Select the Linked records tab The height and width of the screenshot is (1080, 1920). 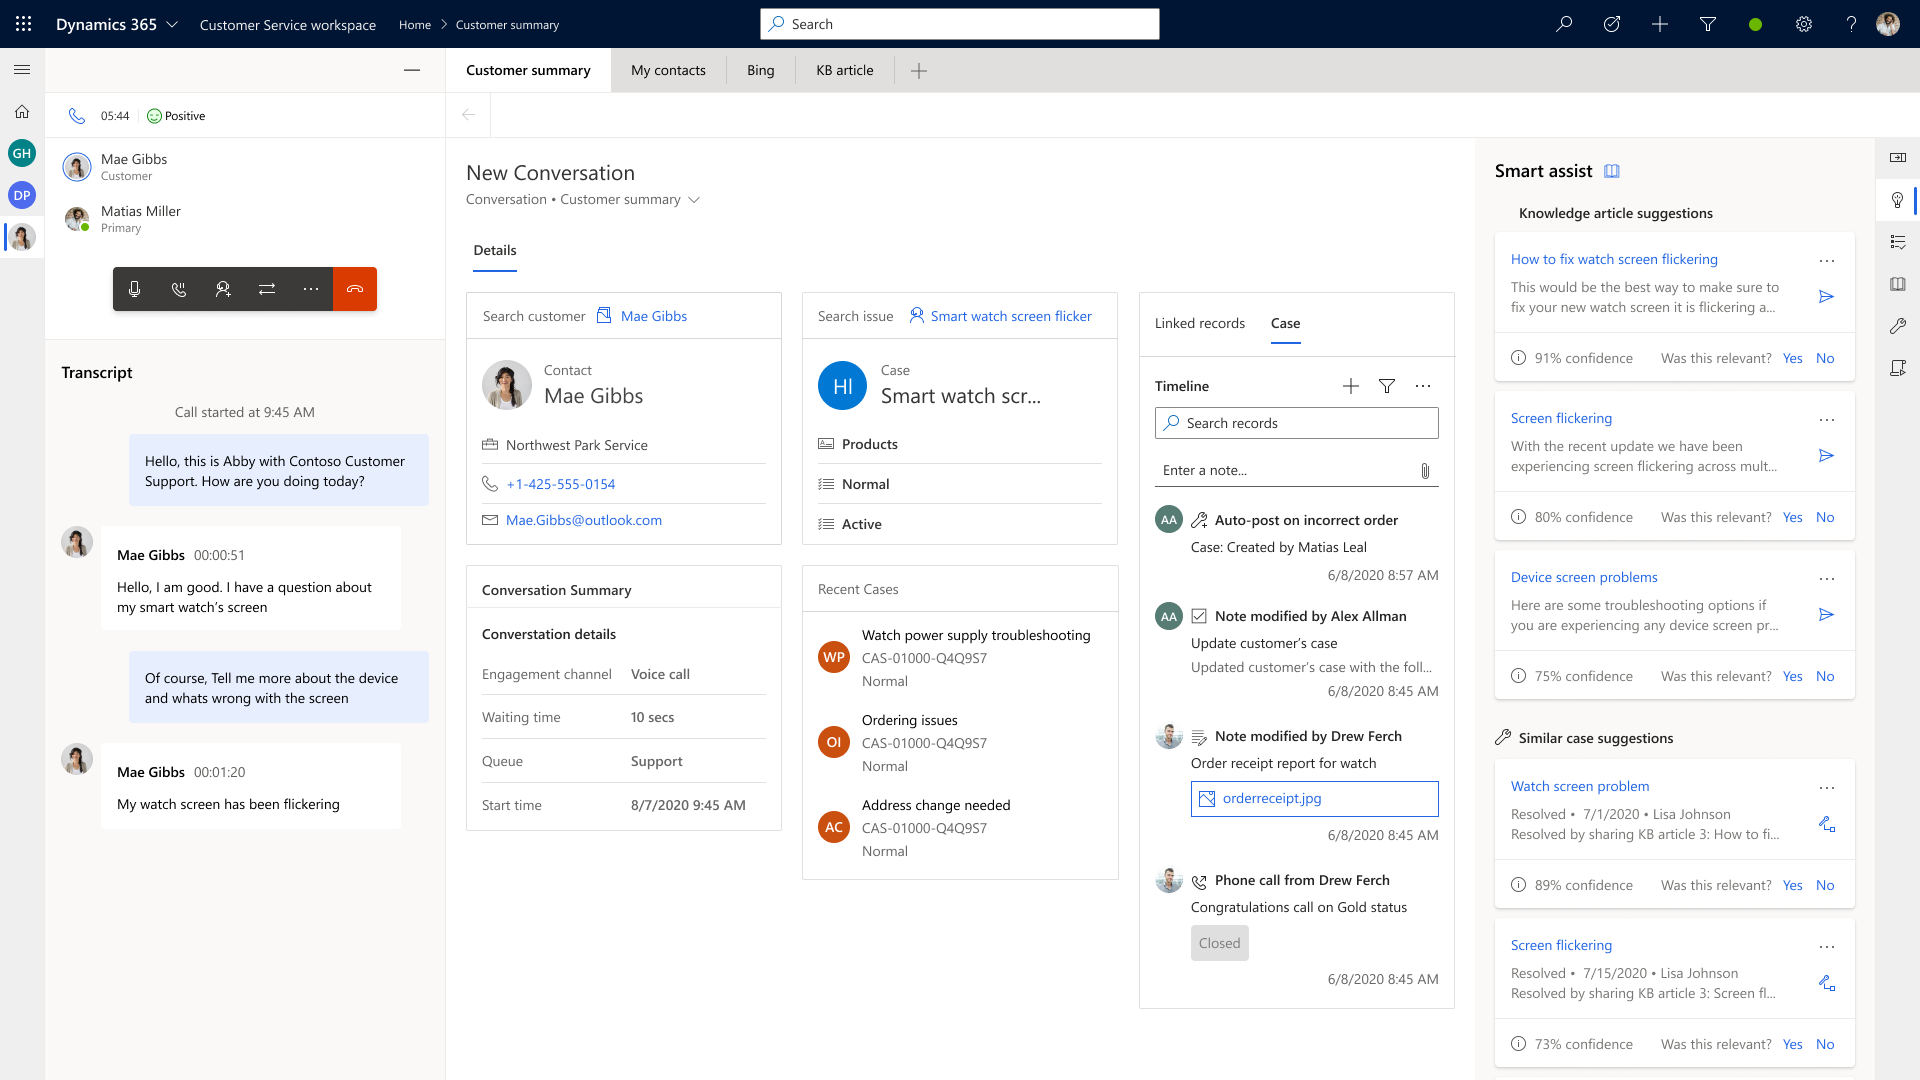1200,323
